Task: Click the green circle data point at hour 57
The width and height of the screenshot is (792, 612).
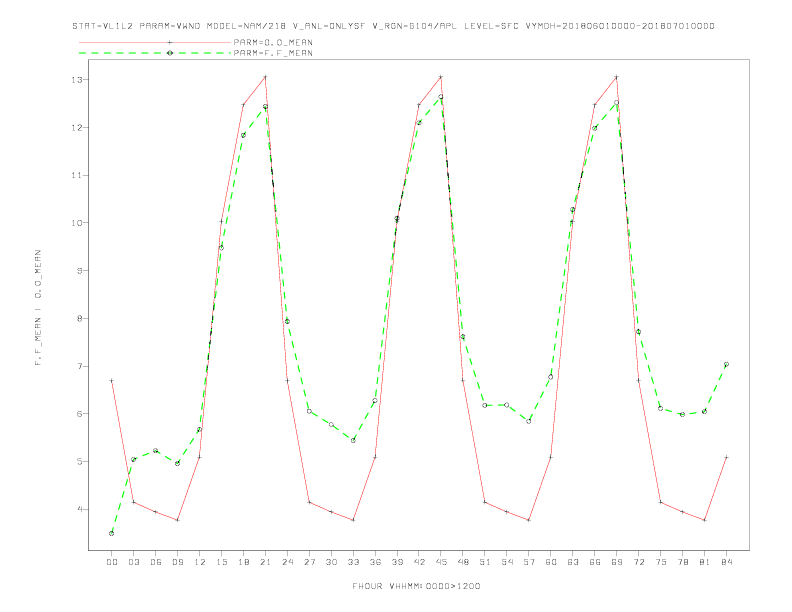Action: [529, 421]
